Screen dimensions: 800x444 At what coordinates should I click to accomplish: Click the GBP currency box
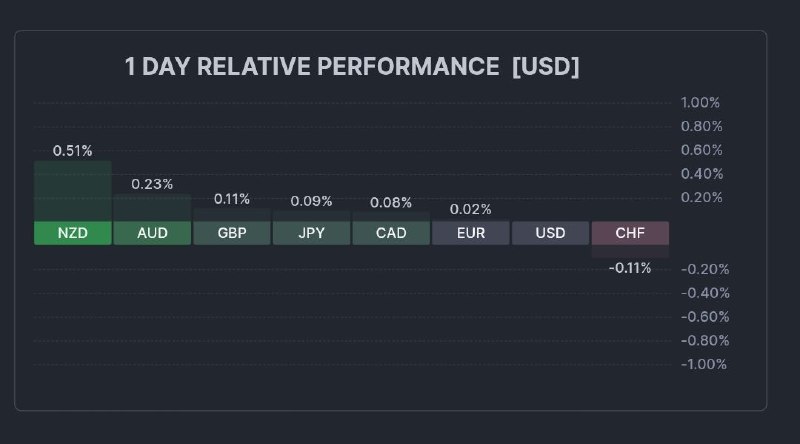232,233
